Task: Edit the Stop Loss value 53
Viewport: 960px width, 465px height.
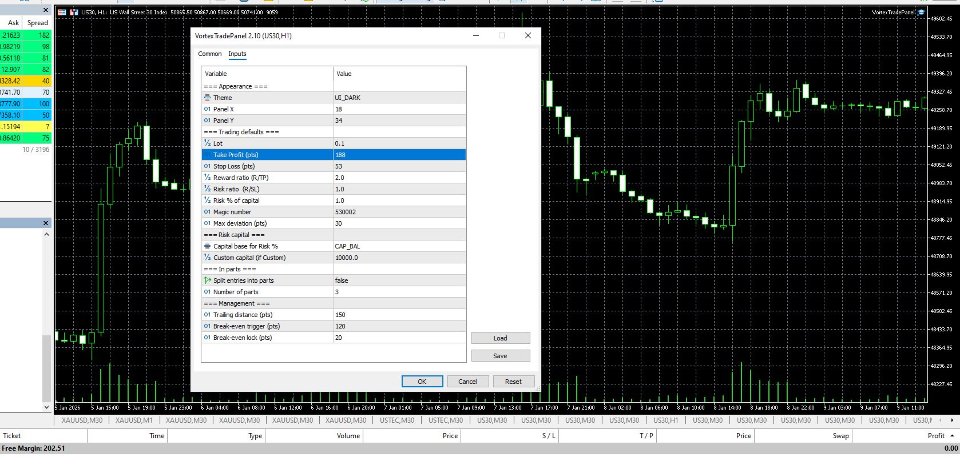Action: tap(399, 166)
